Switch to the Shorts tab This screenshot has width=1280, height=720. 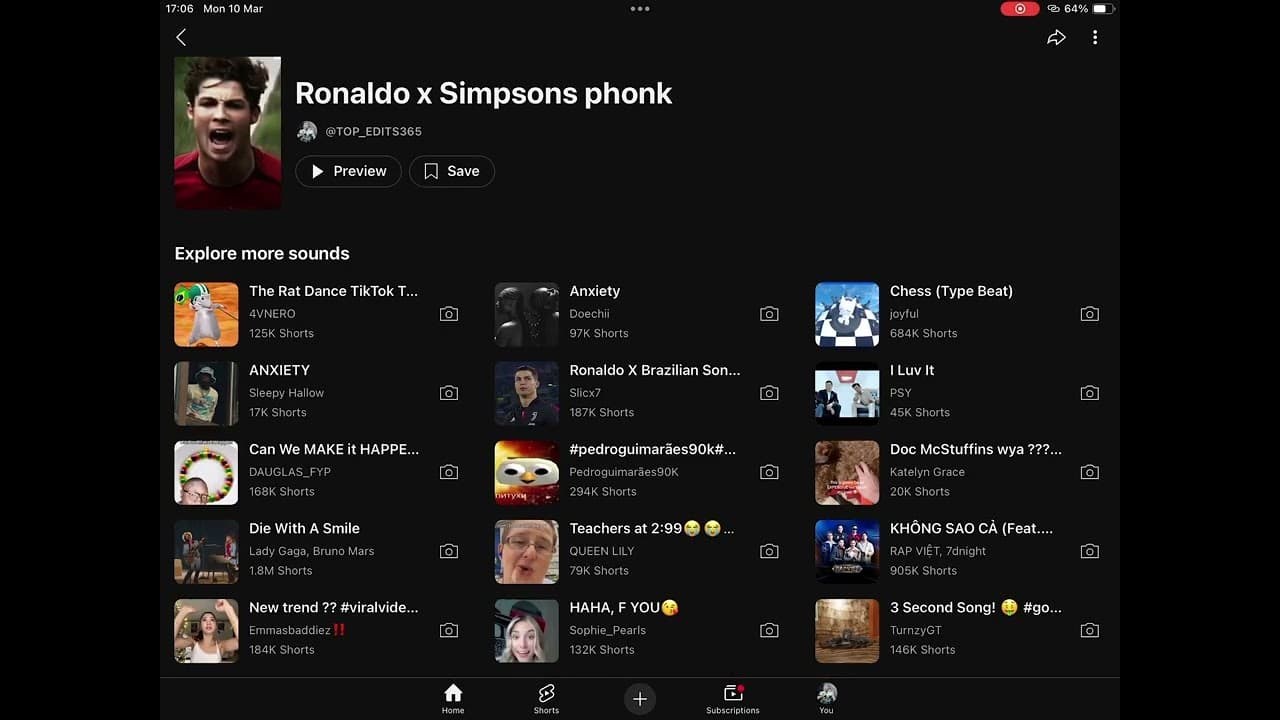tap(546, 698)
